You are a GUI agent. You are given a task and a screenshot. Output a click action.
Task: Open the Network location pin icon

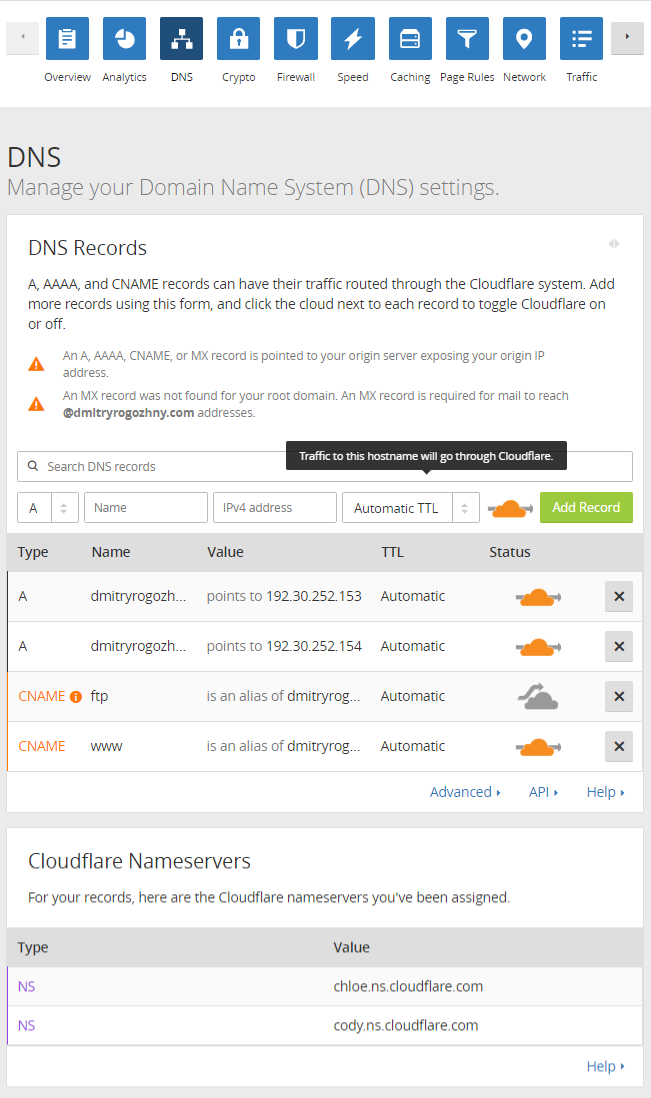524,39
